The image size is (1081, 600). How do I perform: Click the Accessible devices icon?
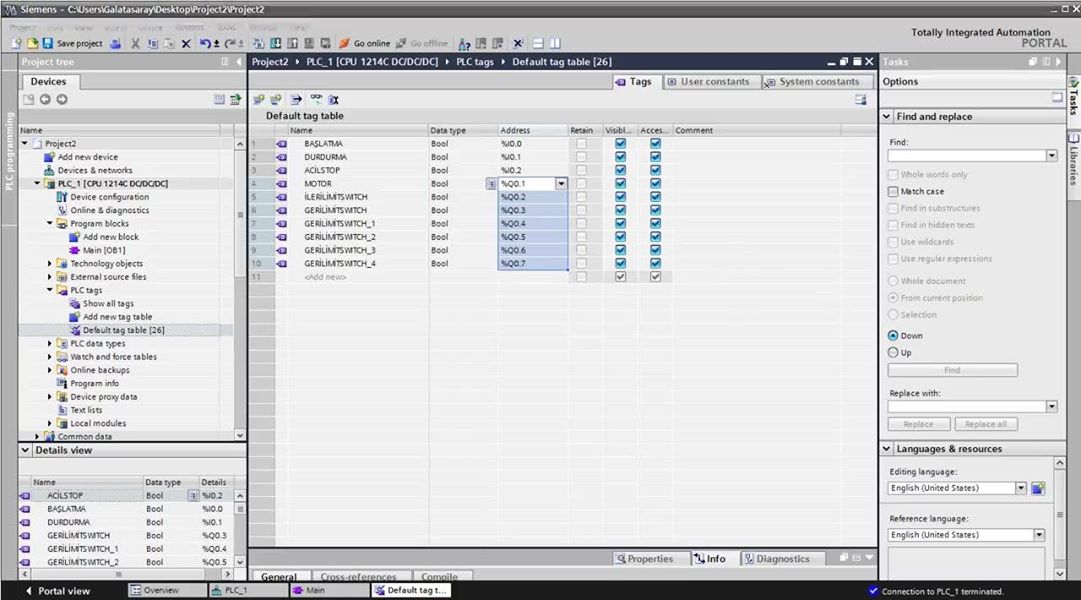coord(465,44)
